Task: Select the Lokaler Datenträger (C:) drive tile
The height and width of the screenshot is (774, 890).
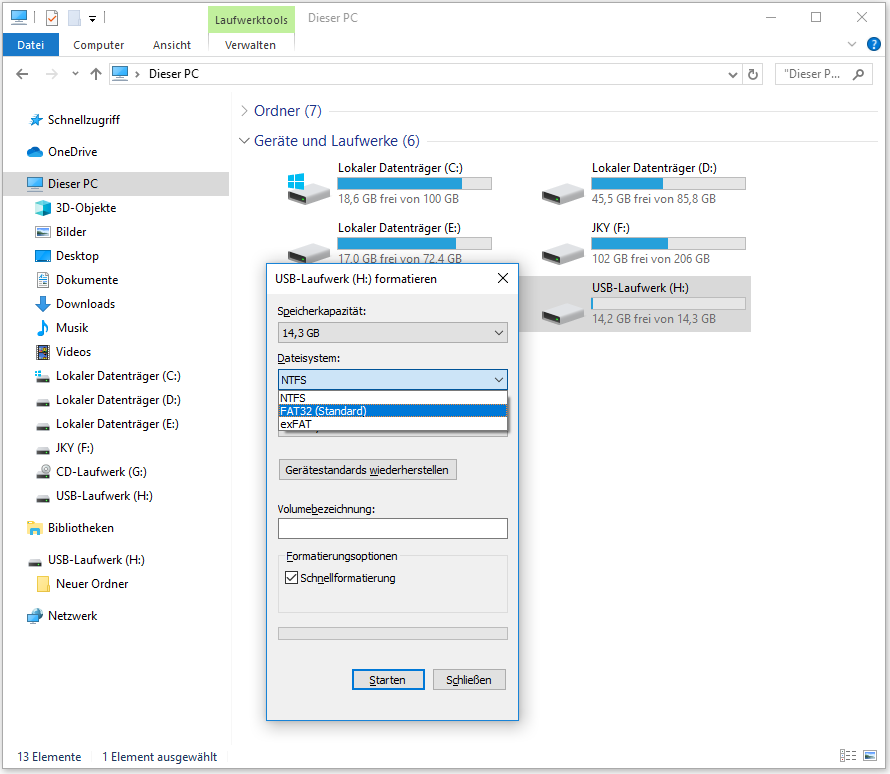Action: point(389,184)
